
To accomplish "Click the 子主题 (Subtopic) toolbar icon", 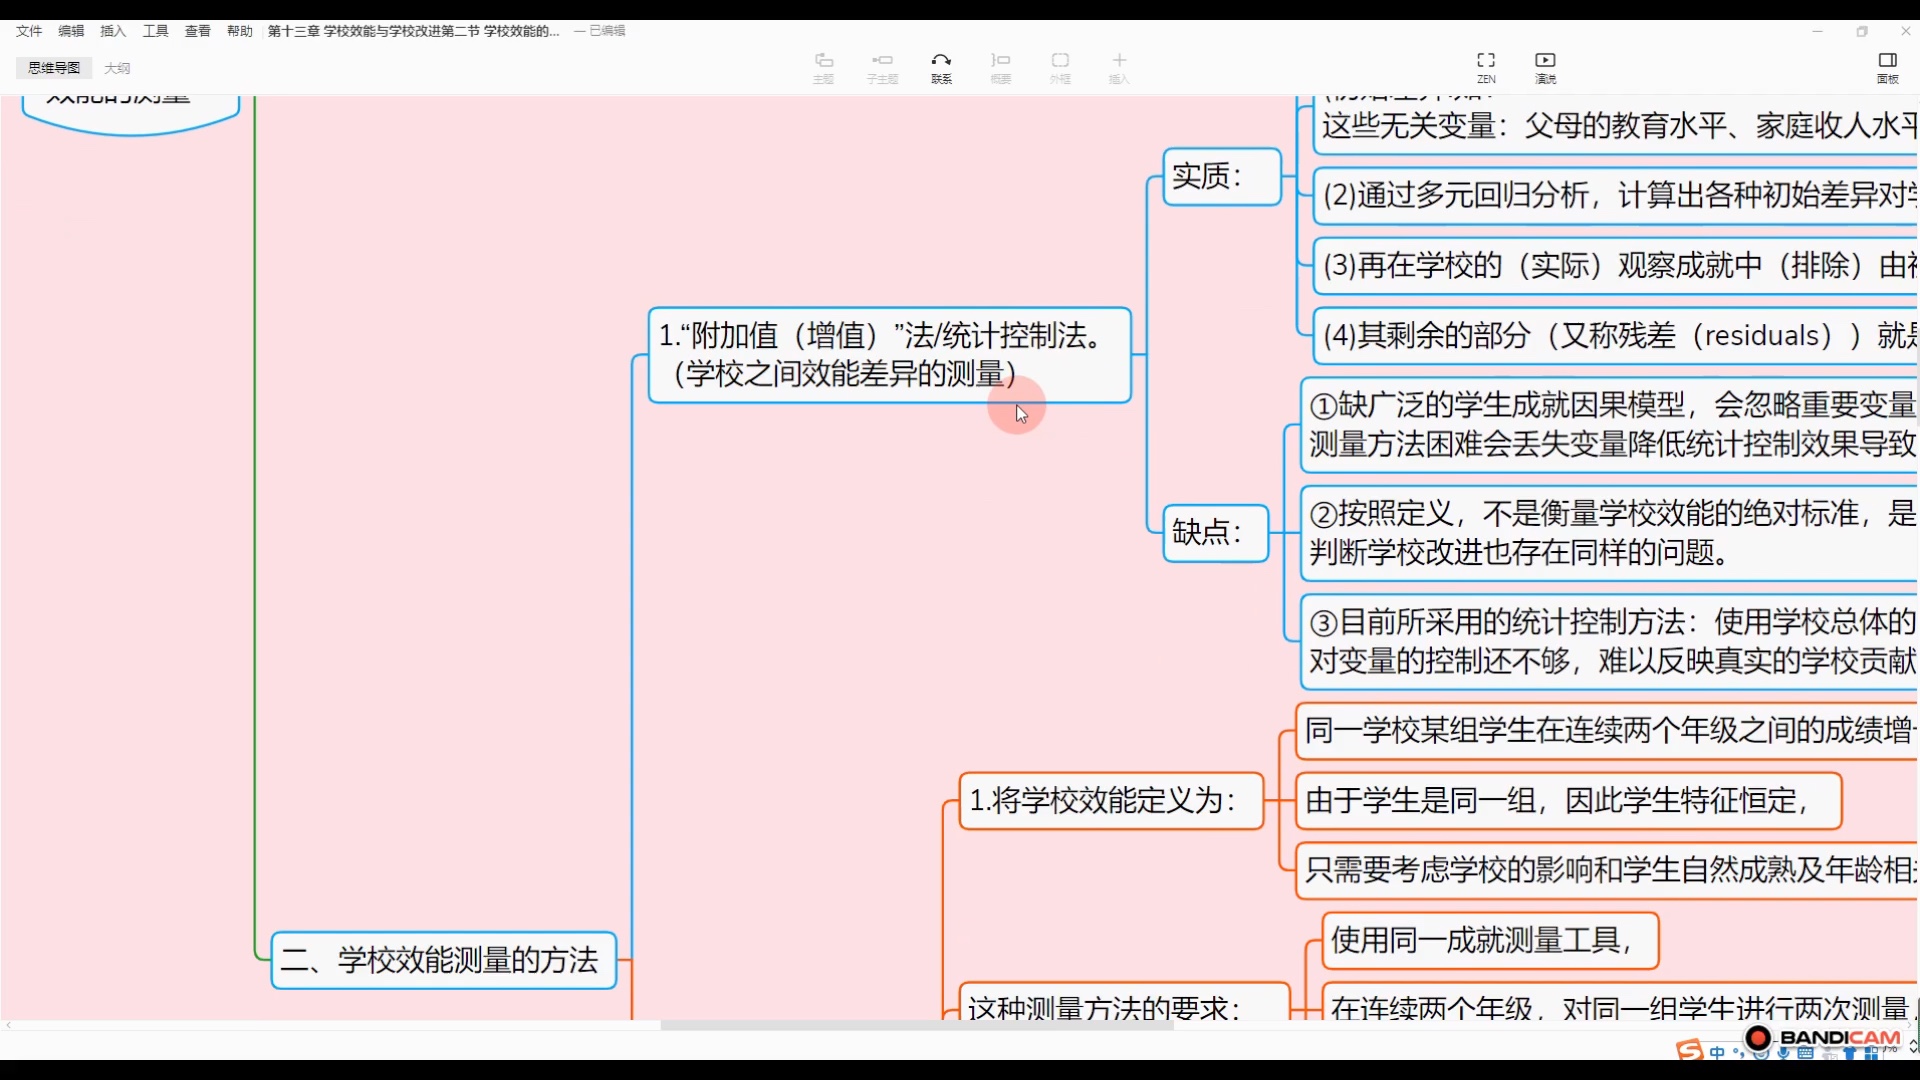I will click(x=882, y=68).
